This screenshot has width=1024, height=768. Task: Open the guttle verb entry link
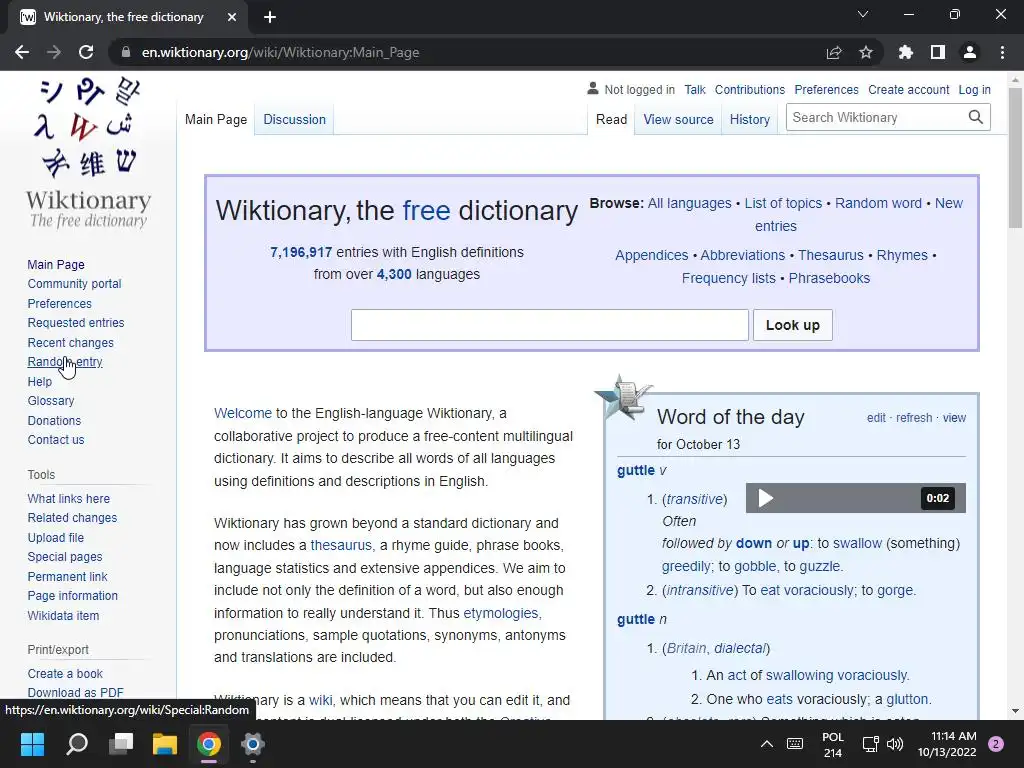coord(635,470)
